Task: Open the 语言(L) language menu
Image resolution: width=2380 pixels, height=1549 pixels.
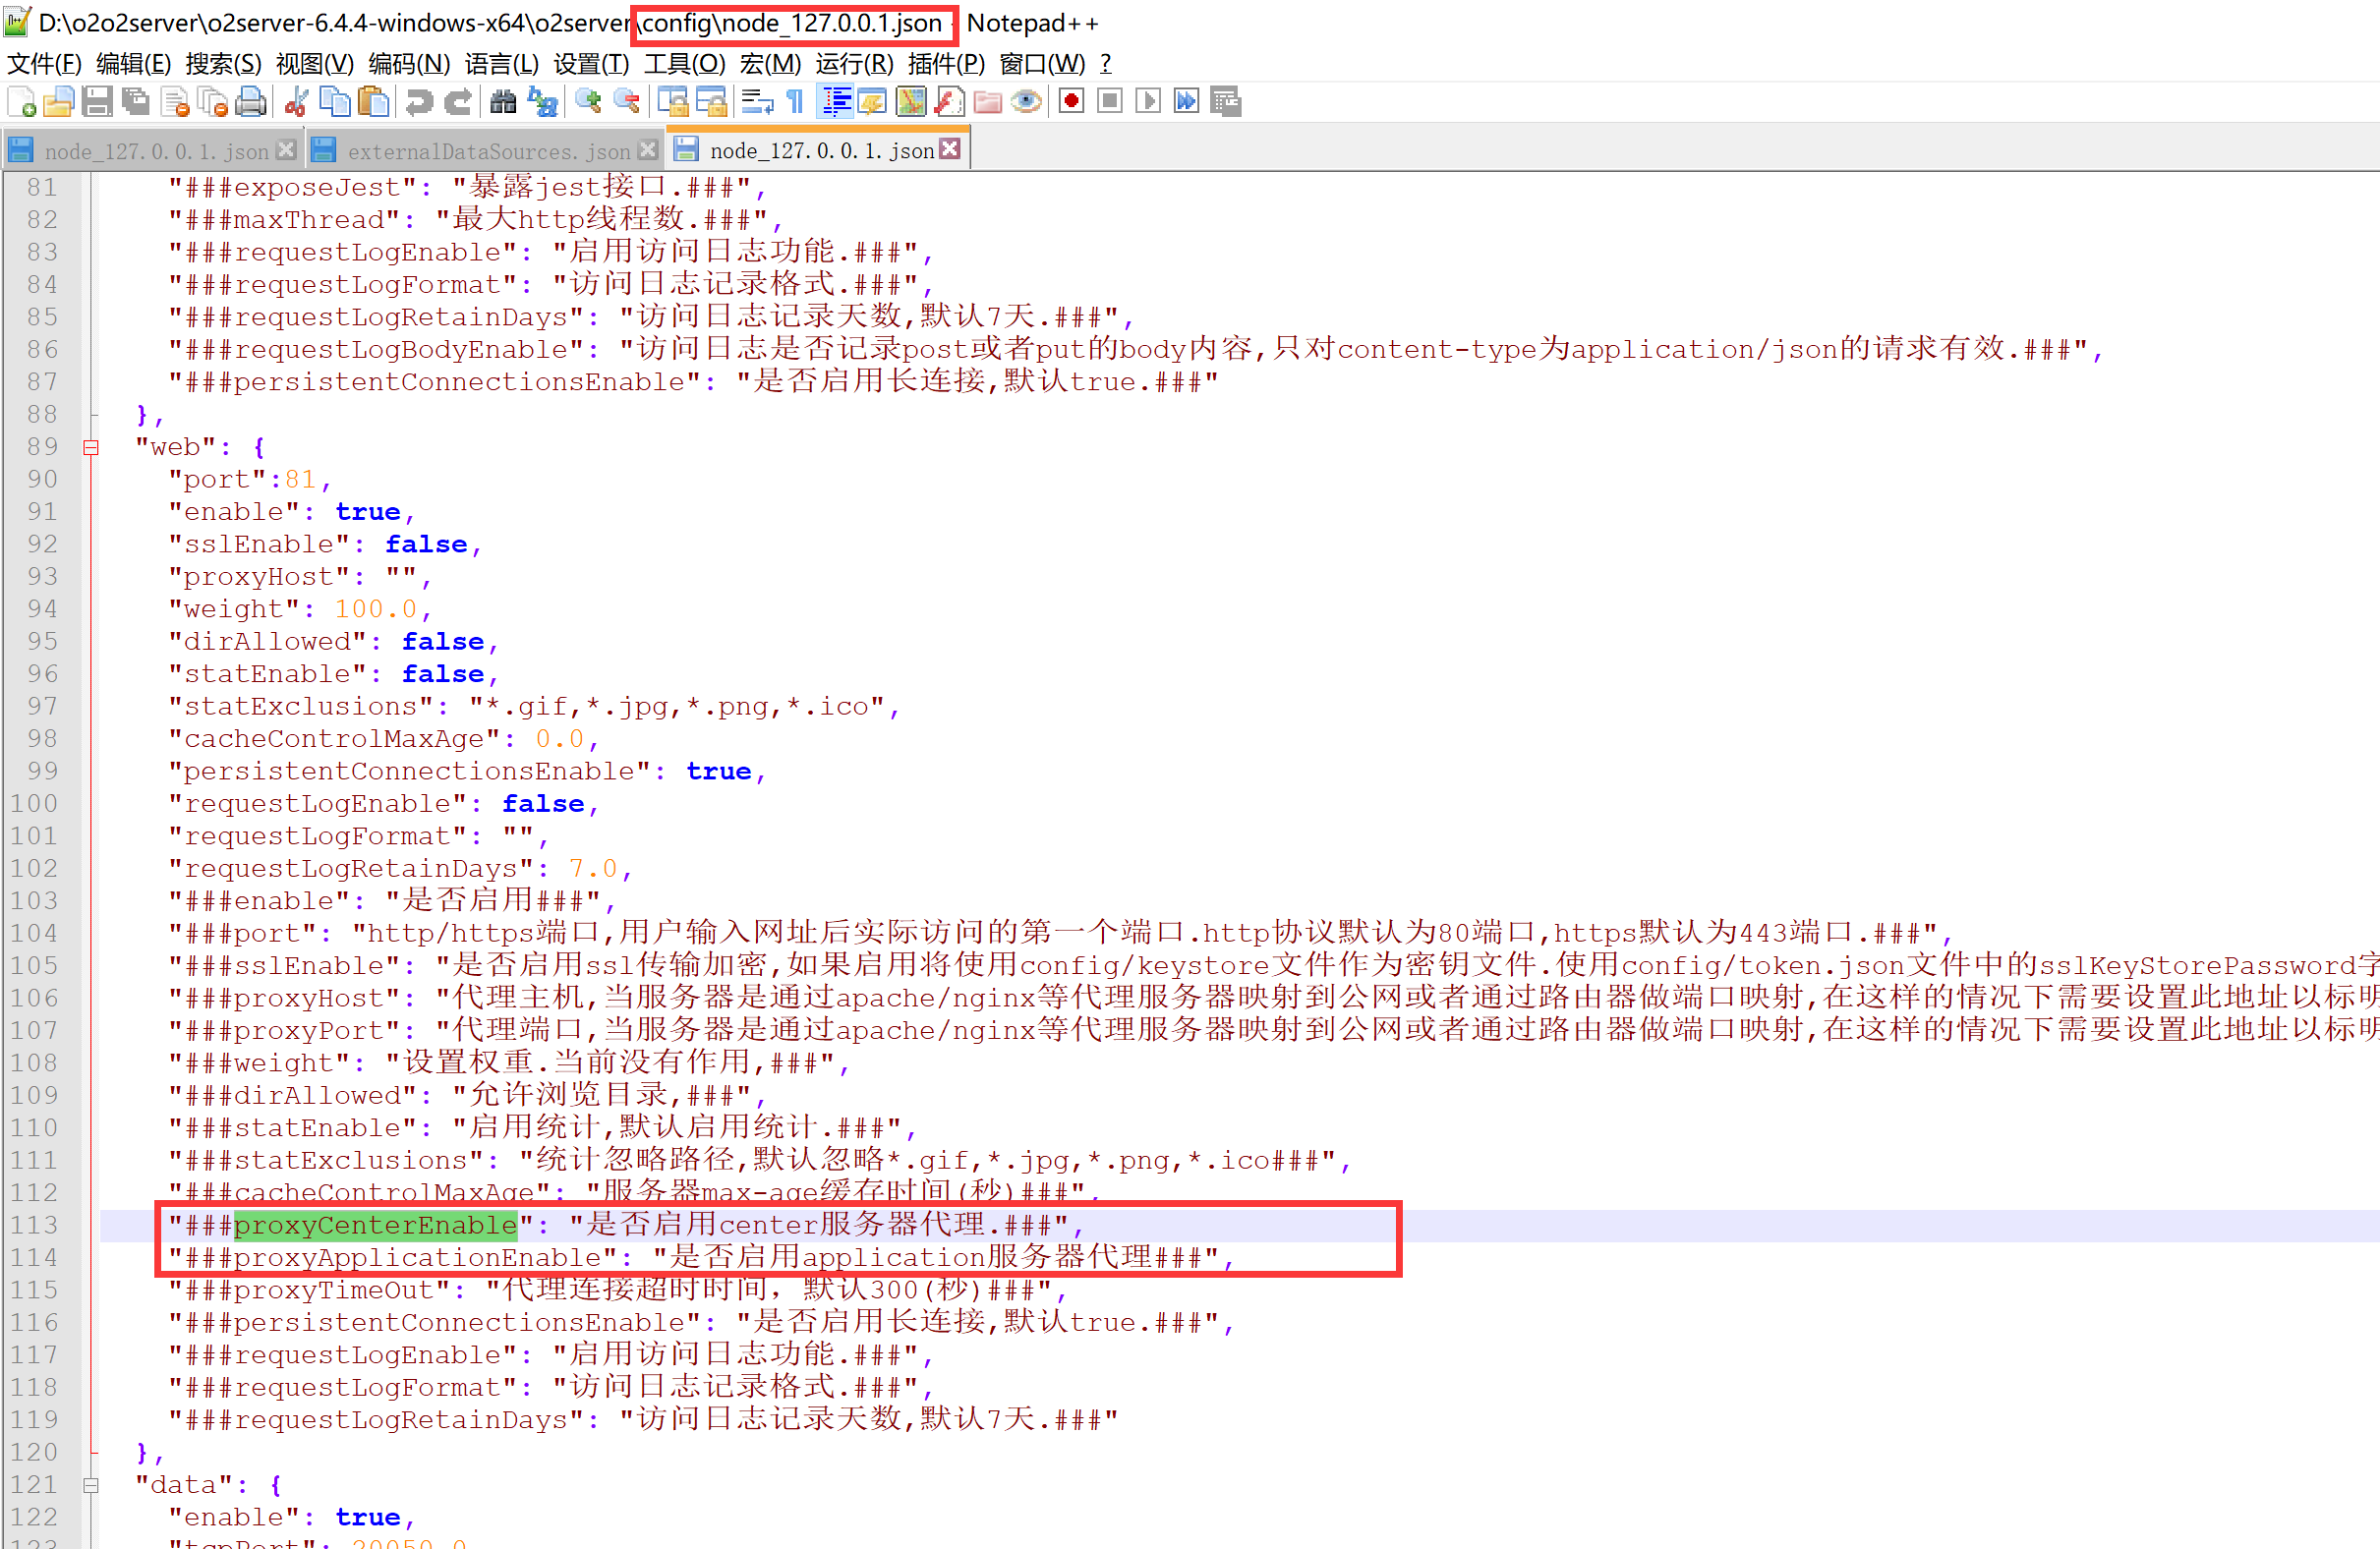Action: [x=501, y=64]
